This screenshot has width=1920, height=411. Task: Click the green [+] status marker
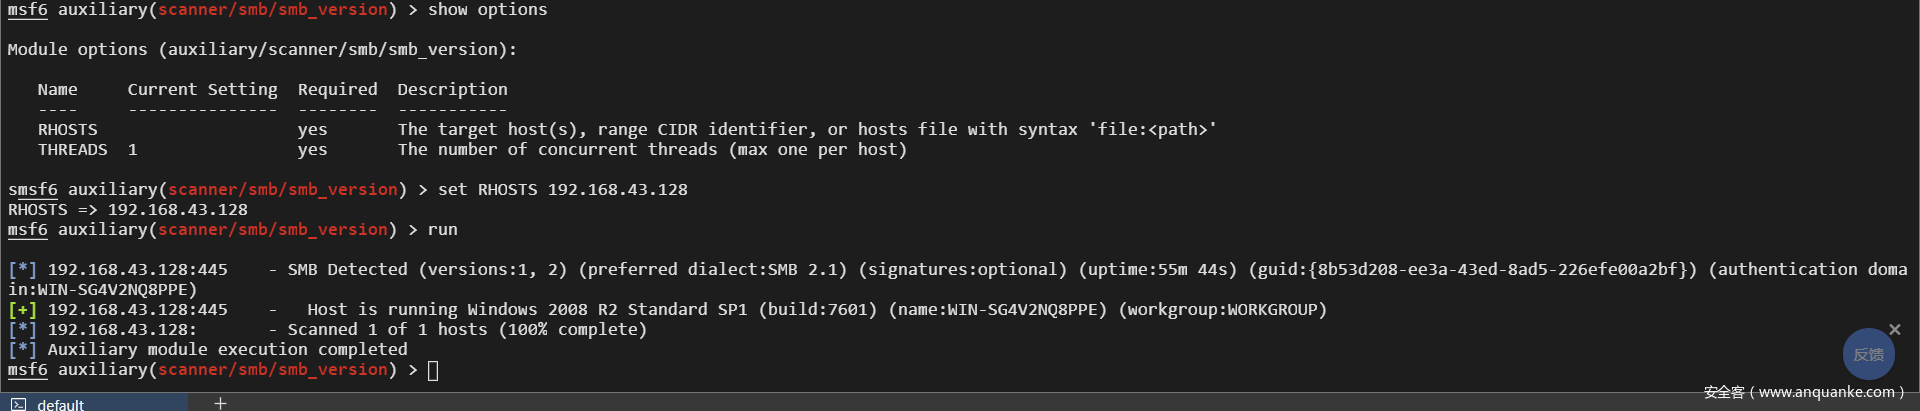(x=22, y=310)
